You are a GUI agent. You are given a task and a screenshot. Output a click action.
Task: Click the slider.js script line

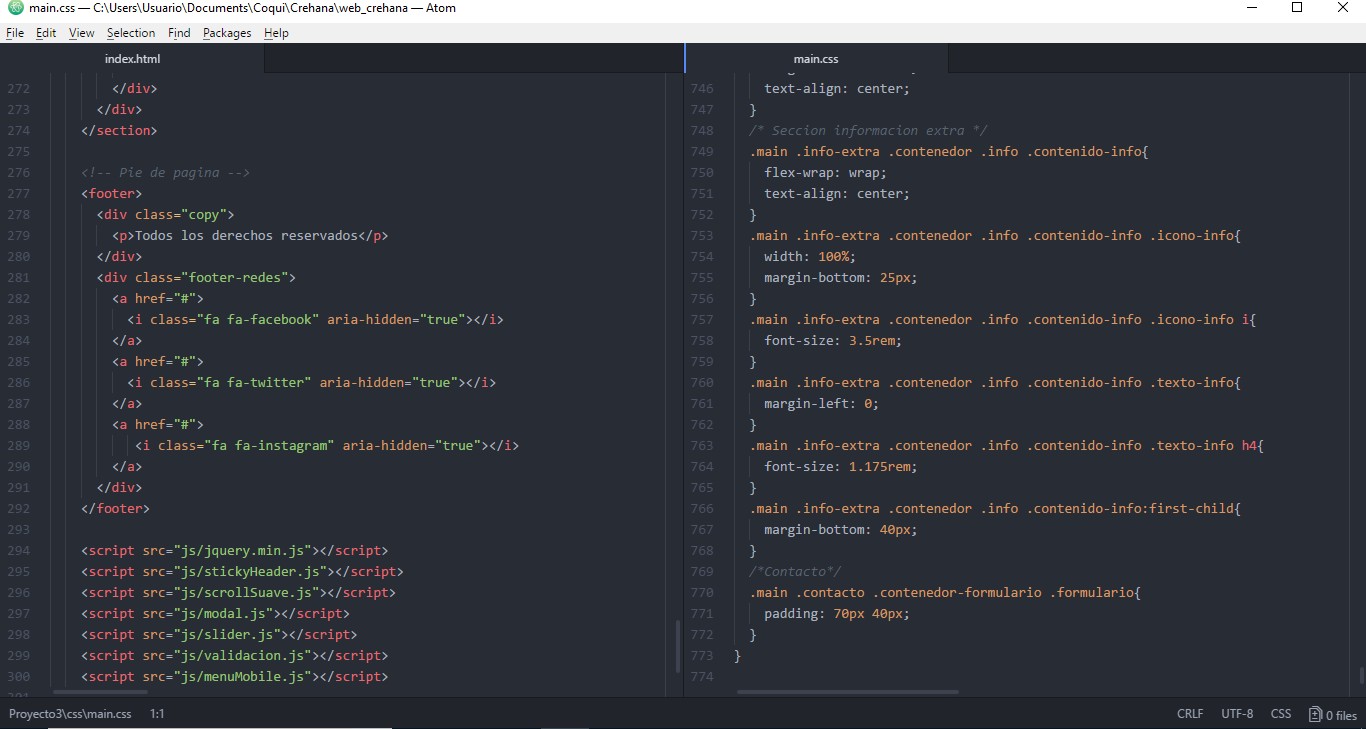coord(219,634)
